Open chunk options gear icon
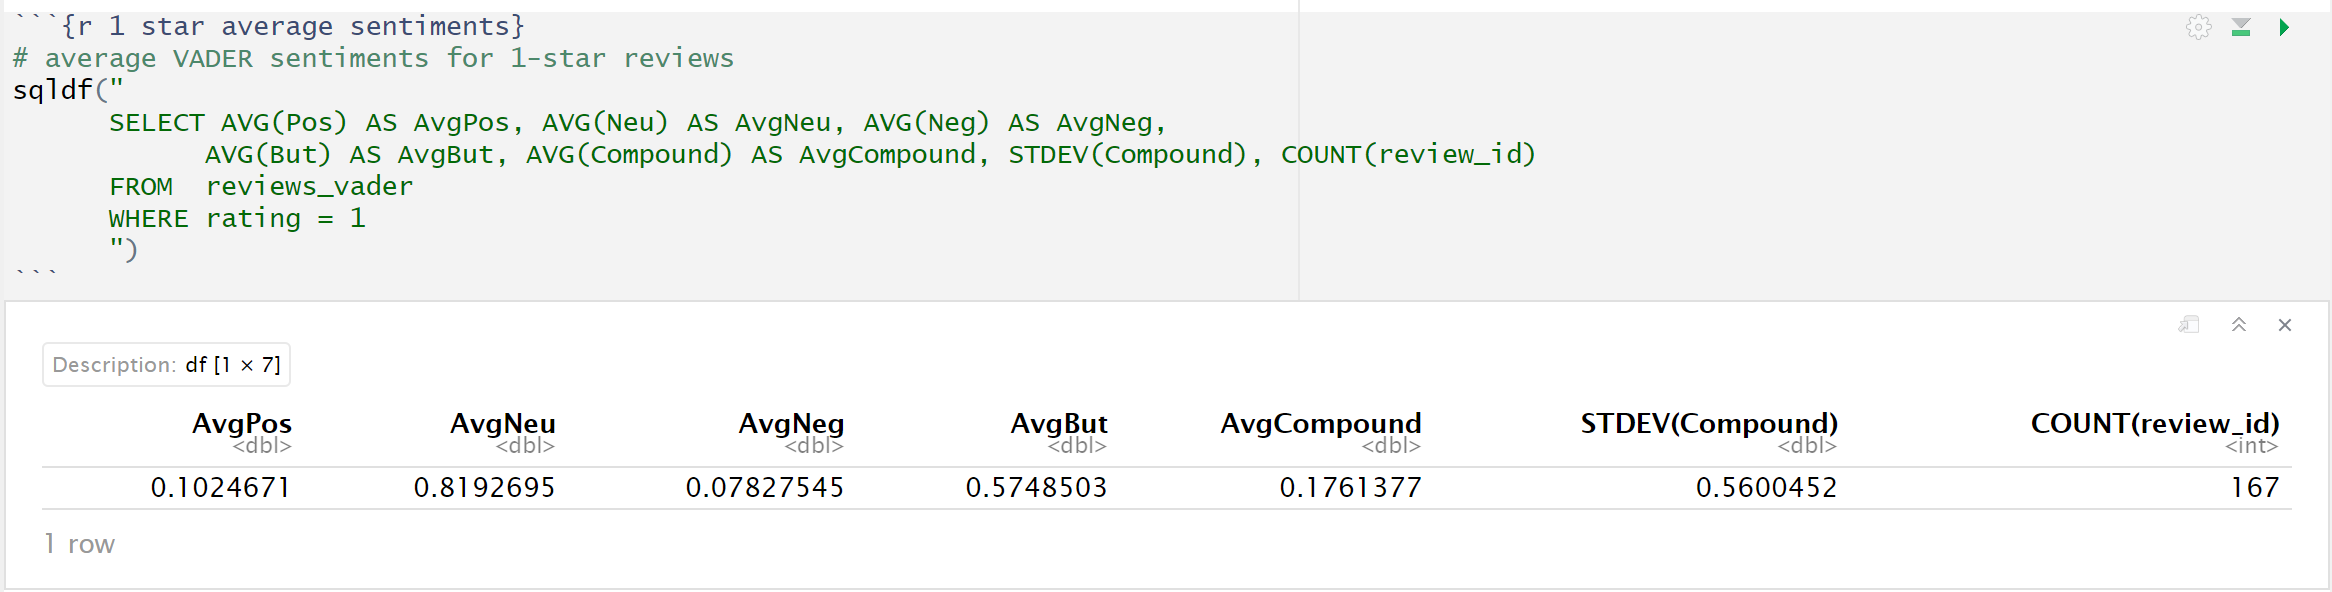Viewport: 2332px width, 592px height. tap(2198, 27)
